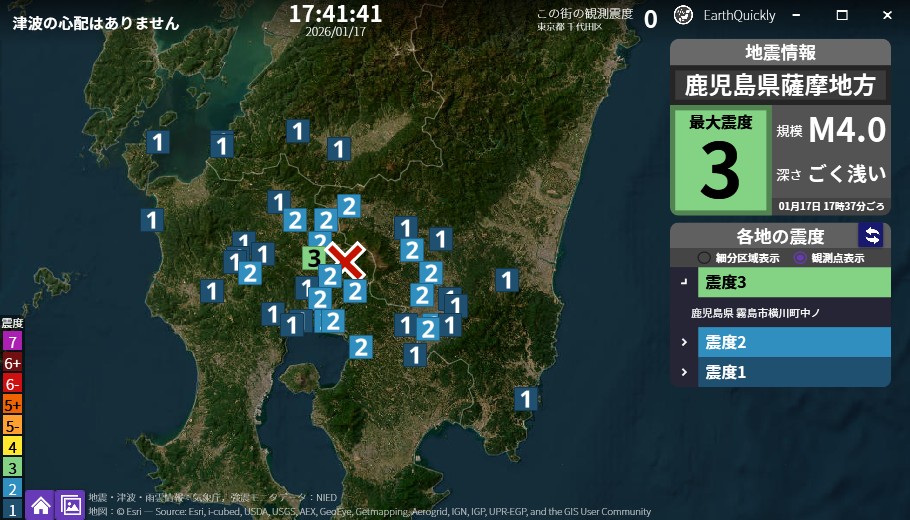
Task: Click the red X epicenter marker
Action: coord(346,261)
